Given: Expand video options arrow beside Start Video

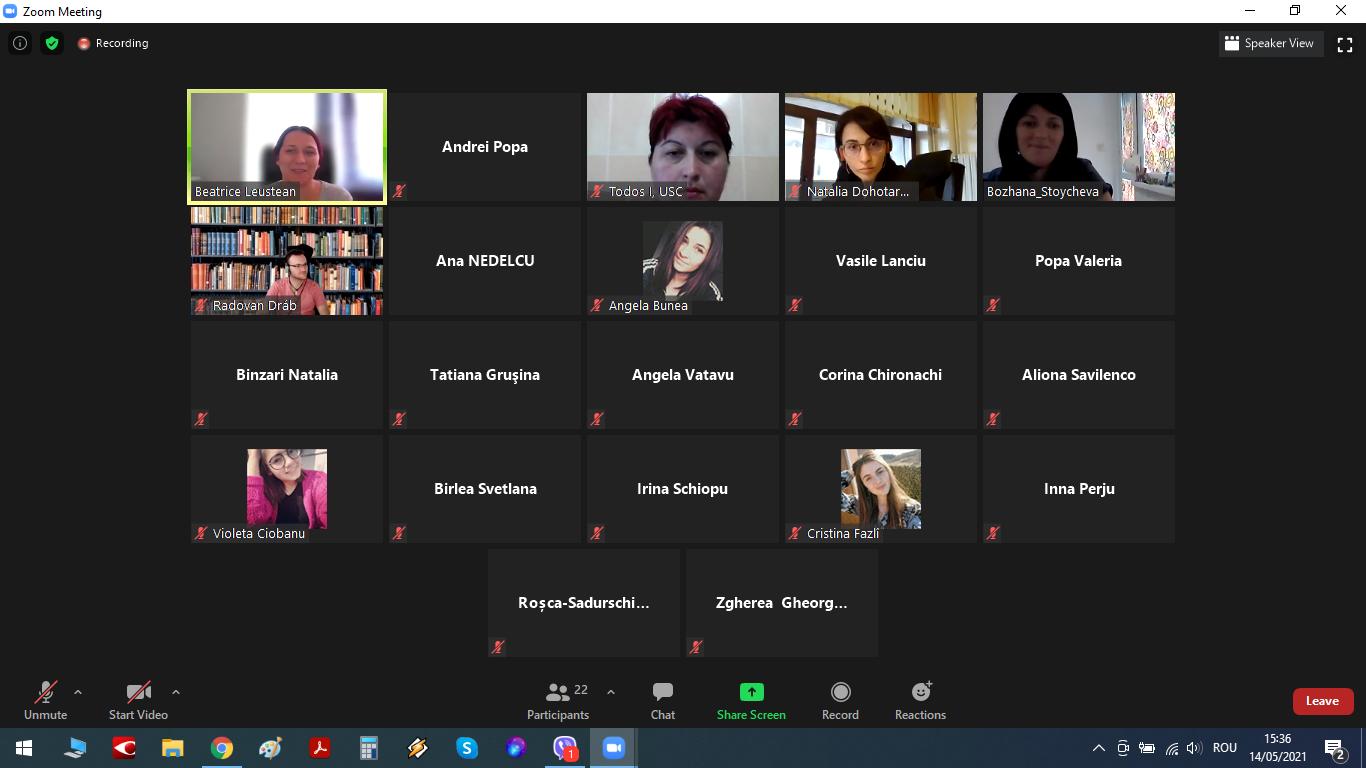Looking at the screenshot, I should click(176, 692).
